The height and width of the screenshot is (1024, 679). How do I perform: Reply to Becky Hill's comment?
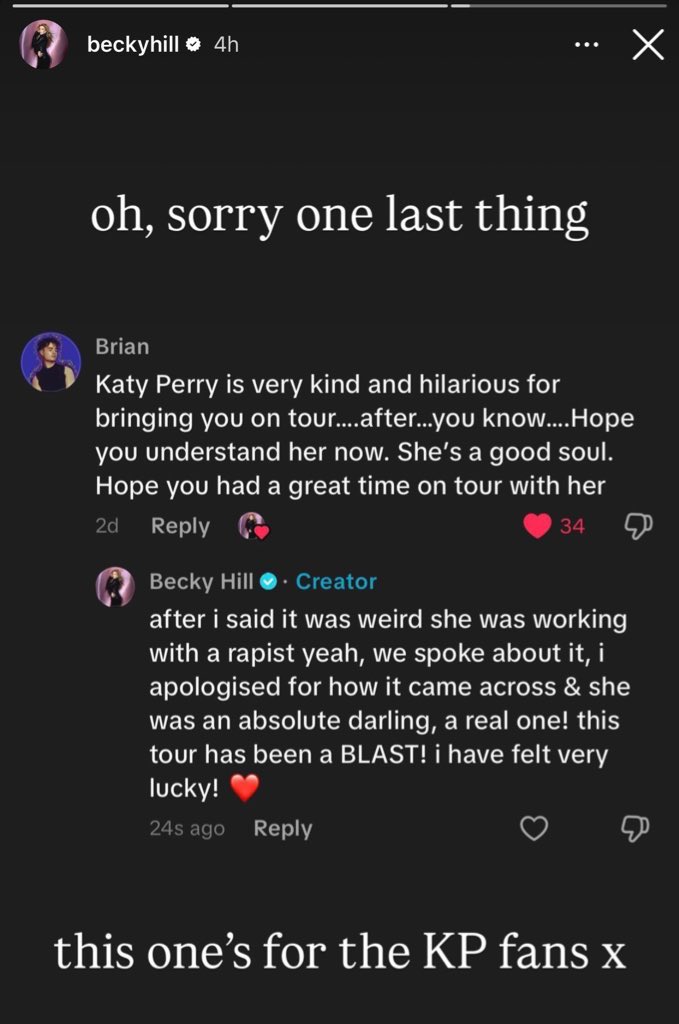click(283, 828)
